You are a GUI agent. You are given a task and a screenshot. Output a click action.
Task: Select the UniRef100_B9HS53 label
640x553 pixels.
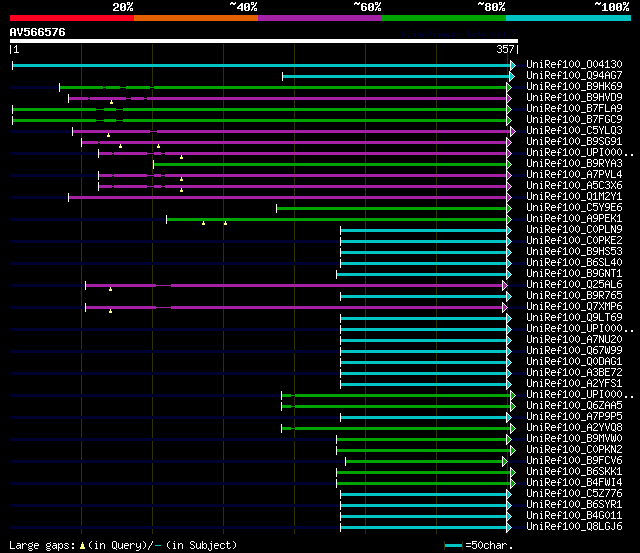[x=574, y=251]
